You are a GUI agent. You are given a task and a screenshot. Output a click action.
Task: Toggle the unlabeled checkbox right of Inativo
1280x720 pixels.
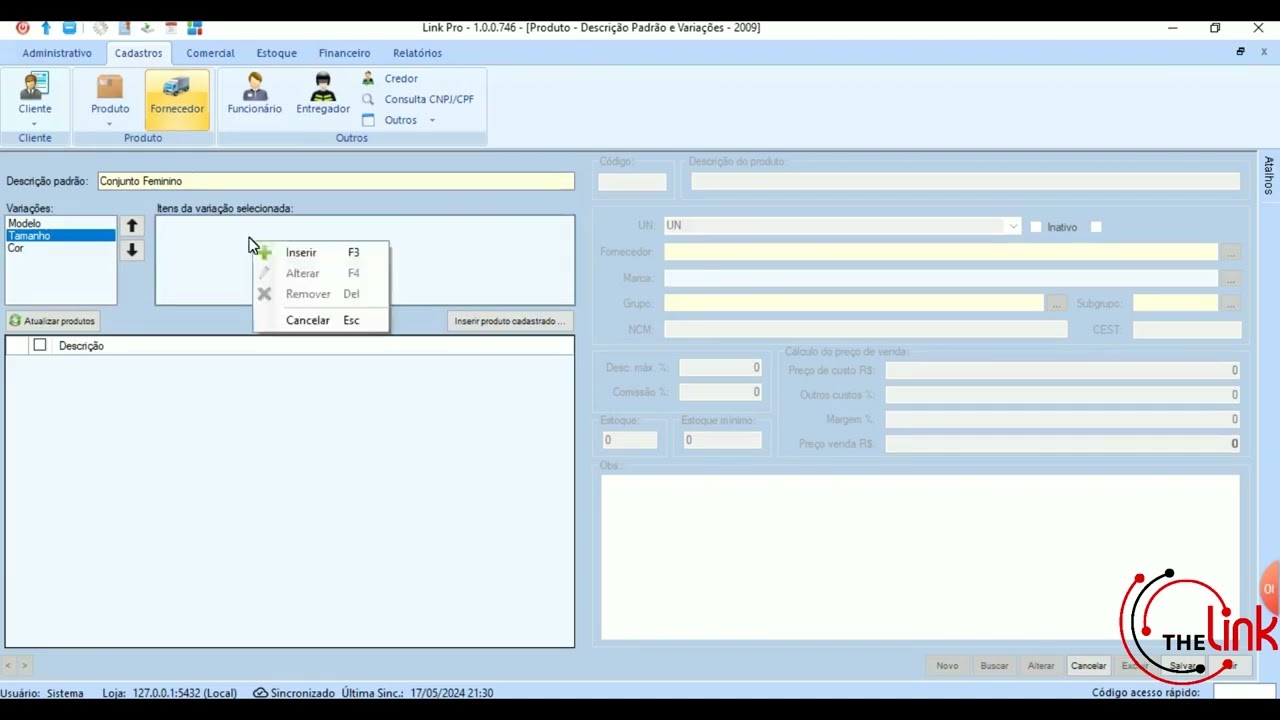pyautogui.click(x=1096, y=227)
